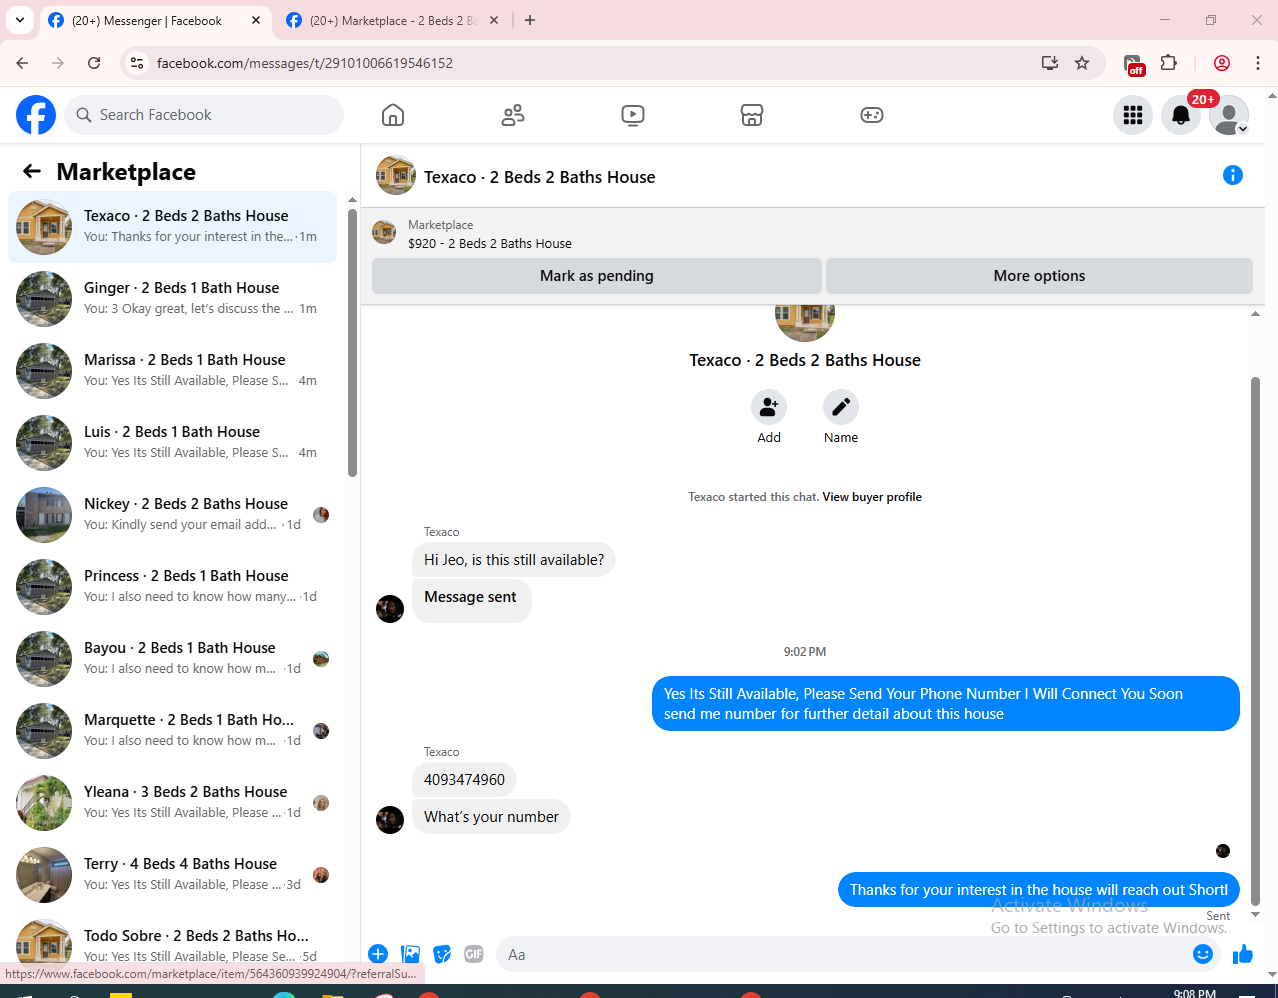Click the browser back arrow
This screenshot has height=998, width=1278.
point(22,63)
